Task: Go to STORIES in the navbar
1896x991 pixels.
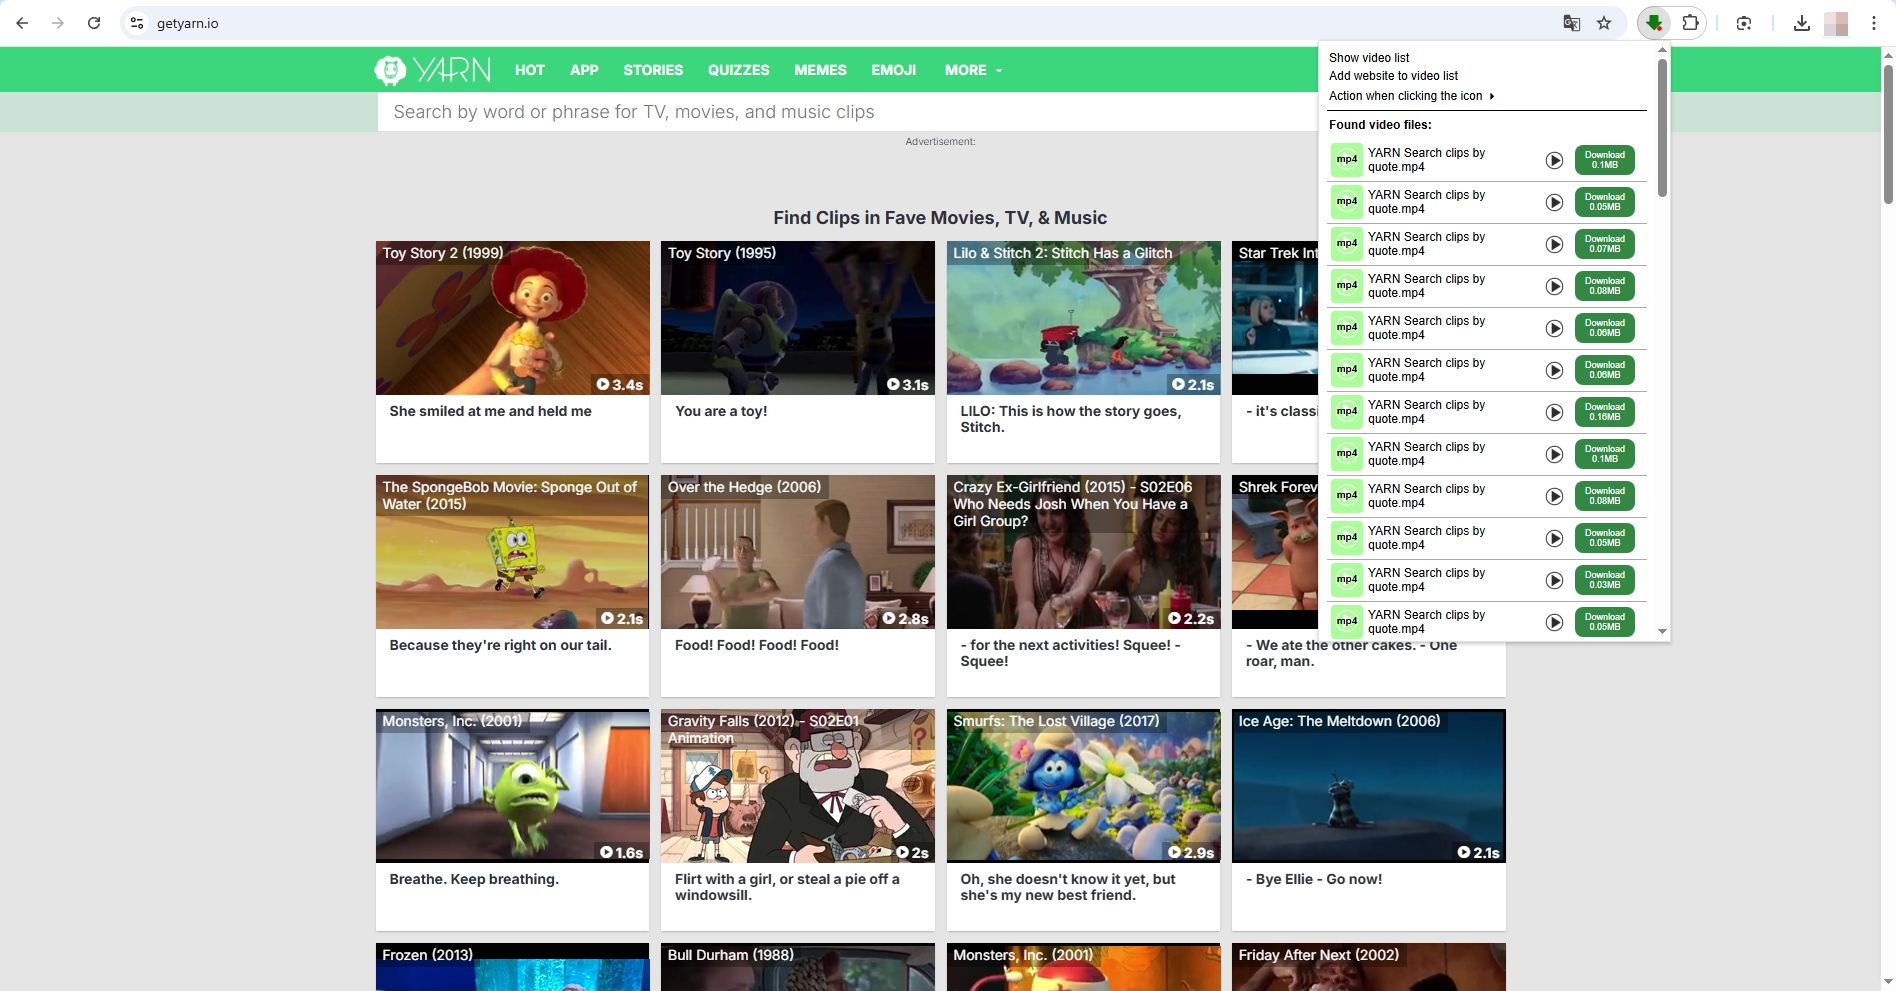Action: (653, 70)
